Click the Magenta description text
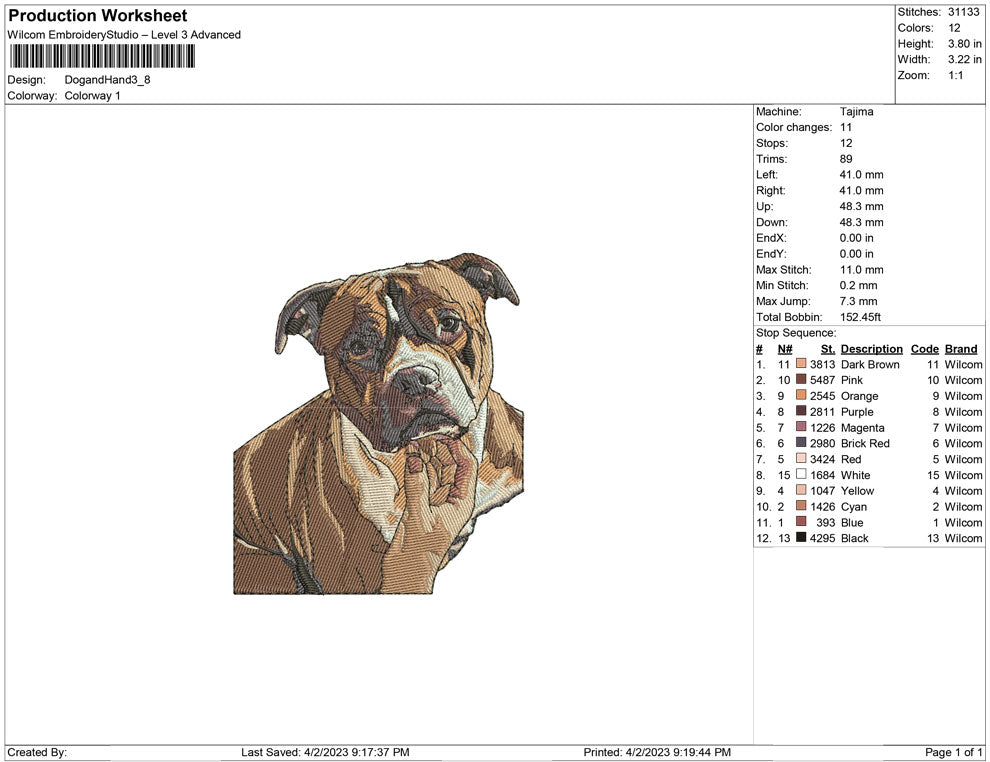The width and height of the screenshot is (990, 762). [862, 428]
